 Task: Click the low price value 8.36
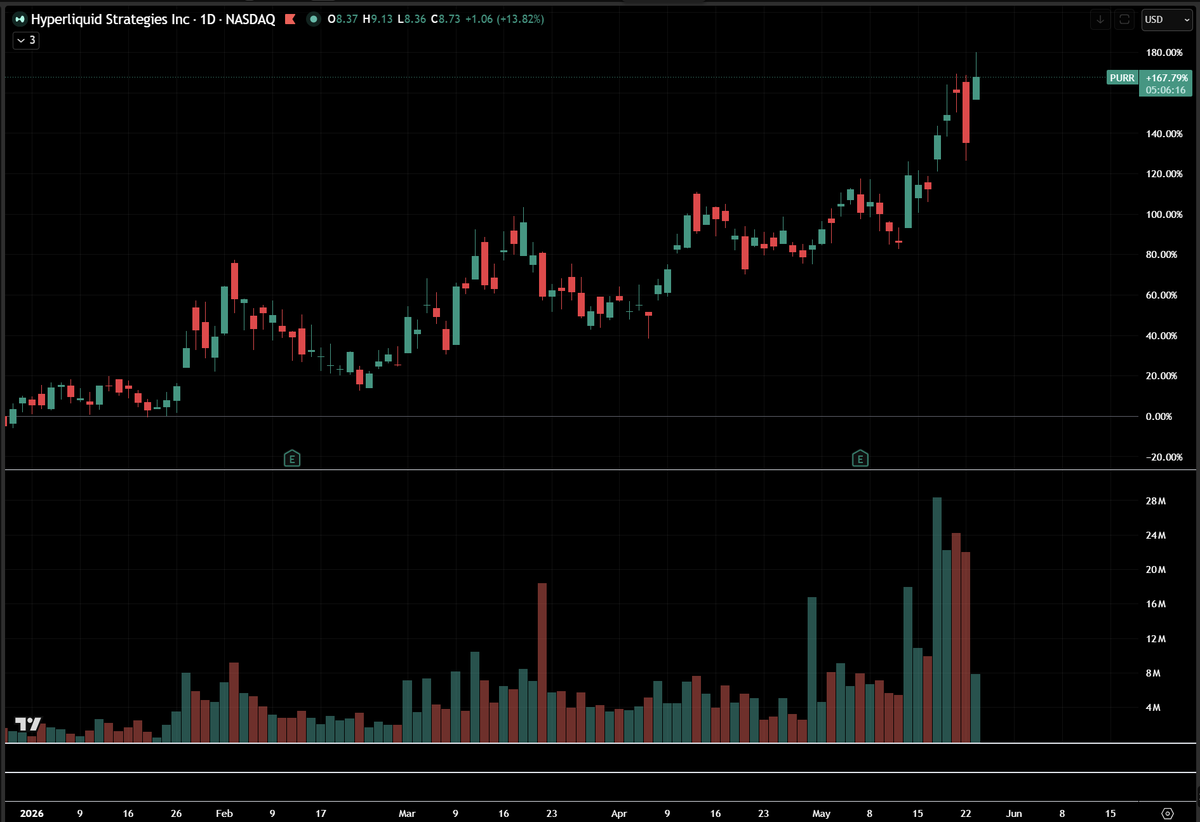414,19
